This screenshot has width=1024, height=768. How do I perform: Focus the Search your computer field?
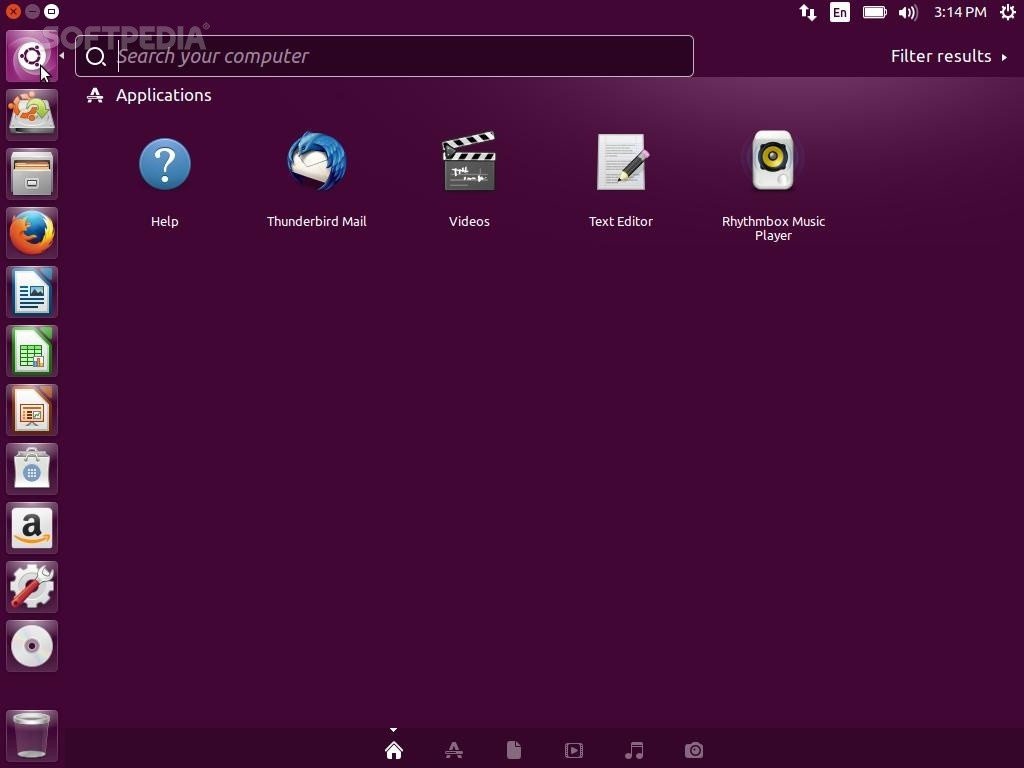(400, 56)
